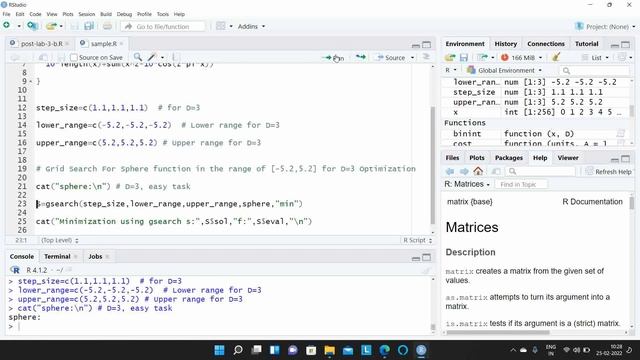The width and height of the screenshot is (640, 360).
Task: Open the List view dropdown in Environment
Action: pyautogui.click(x=596, y=58)
